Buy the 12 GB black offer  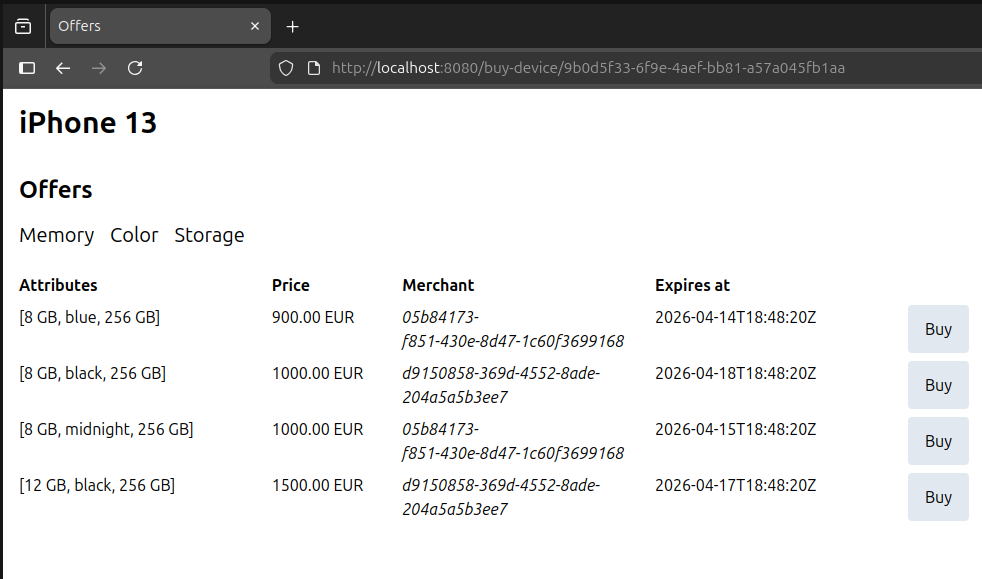pyautogui.click(x=937, y=497)
